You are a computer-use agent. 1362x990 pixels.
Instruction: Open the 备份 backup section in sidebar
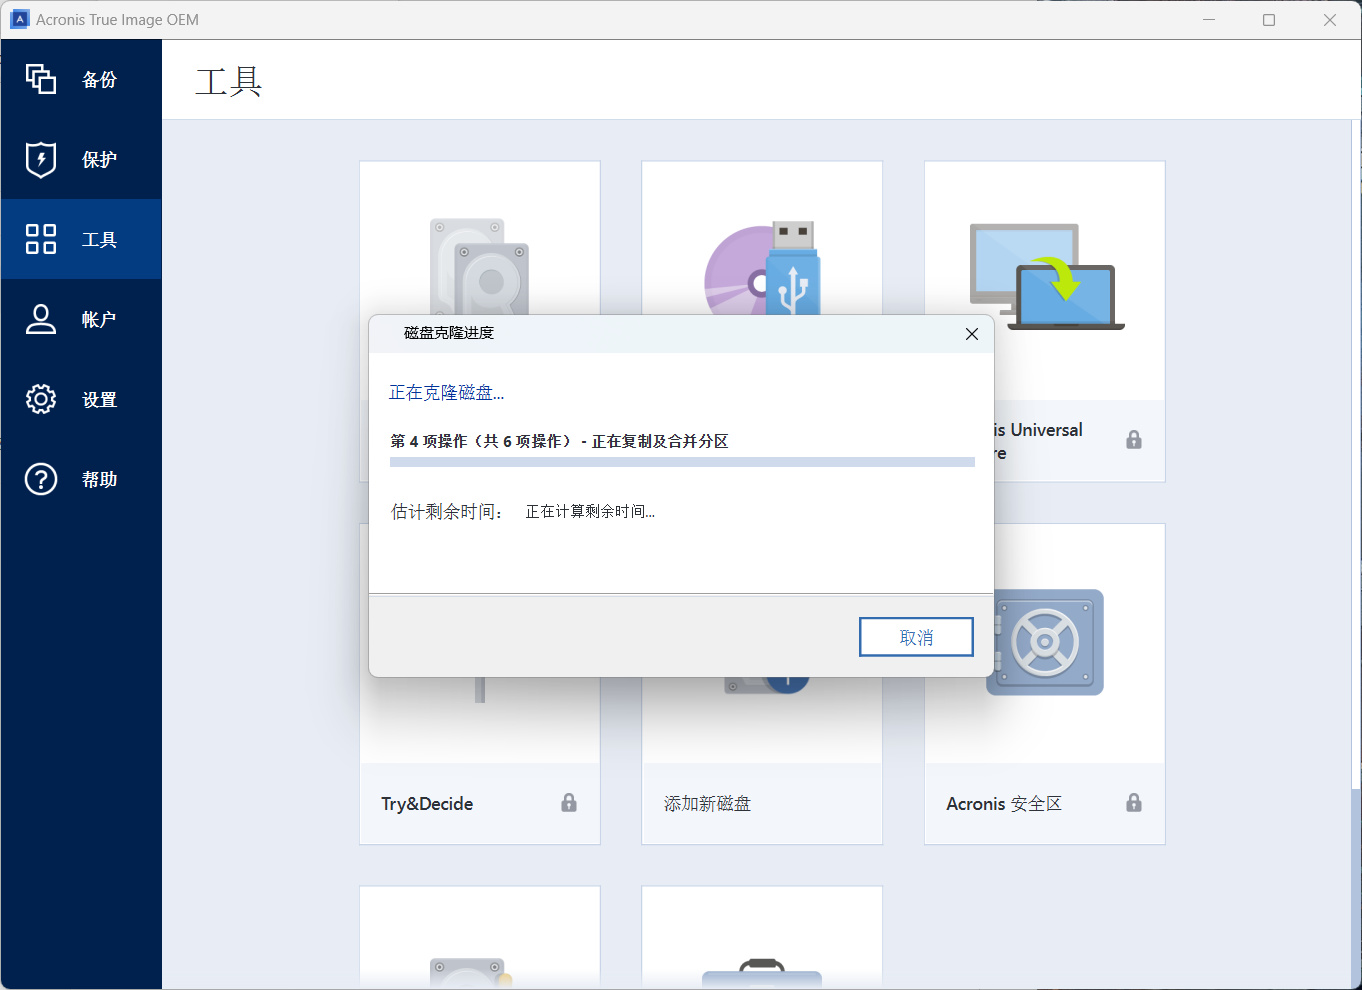(x=80, y=80)
